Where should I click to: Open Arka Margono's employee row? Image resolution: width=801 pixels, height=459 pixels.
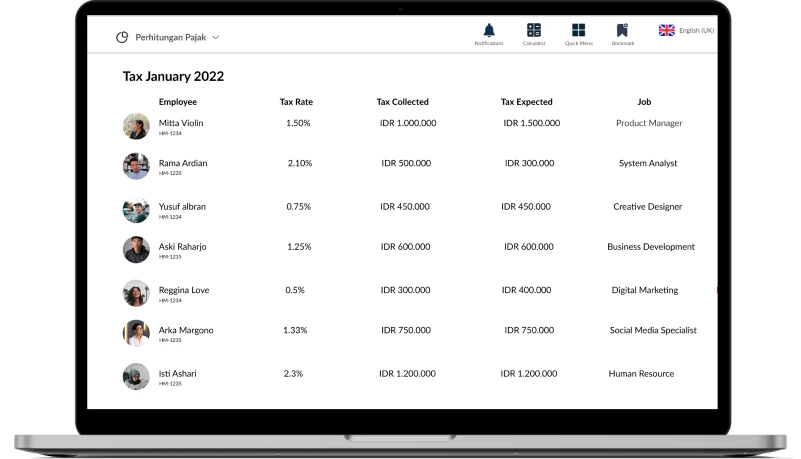(x=409, y=333)
